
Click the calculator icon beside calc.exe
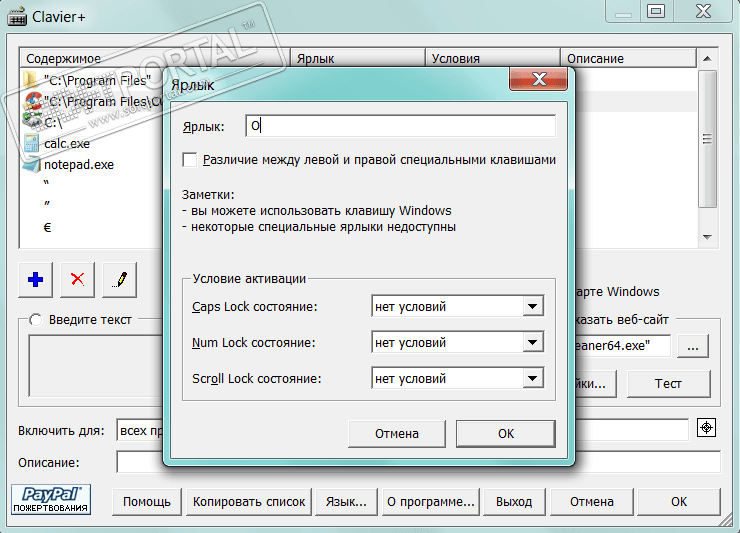tap(32, 143)
